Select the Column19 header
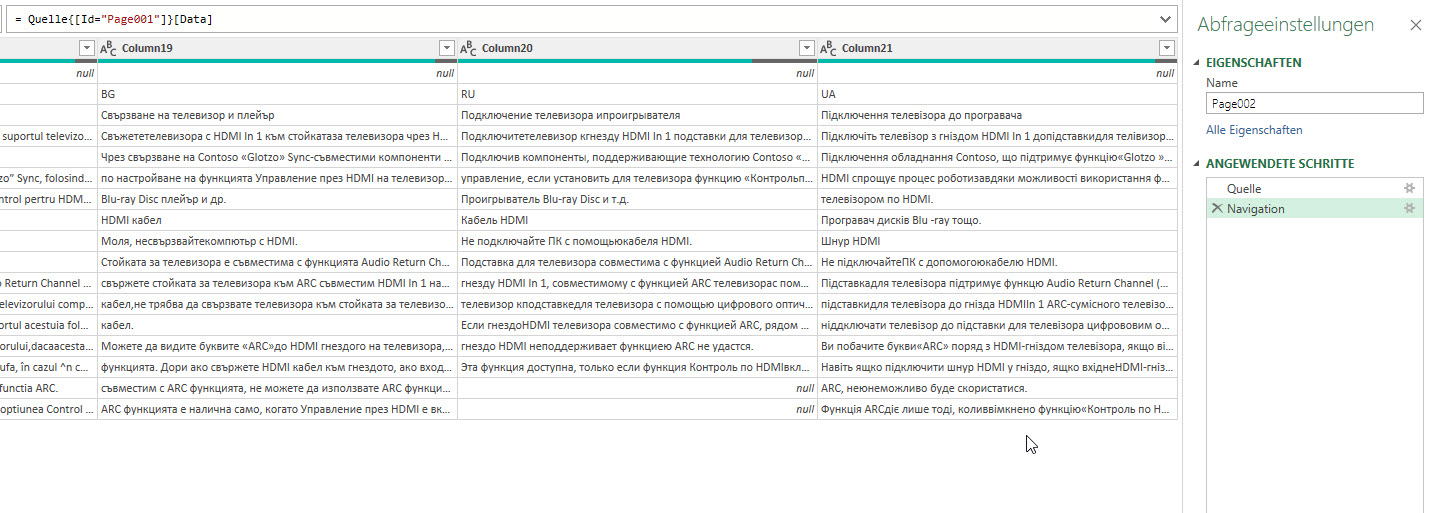The image size is (1444, 513). coord(277,48)
